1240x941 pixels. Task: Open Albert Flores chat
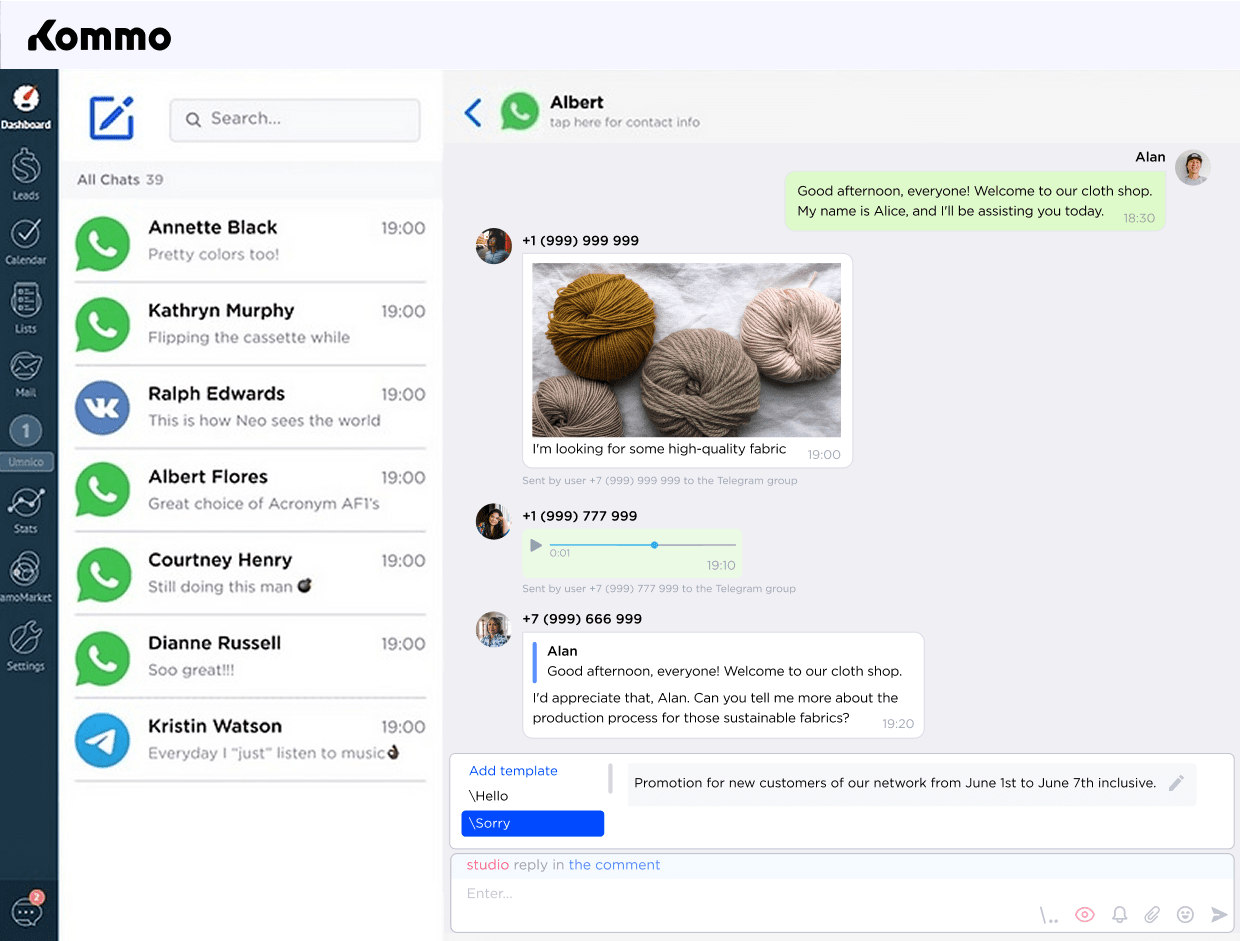pyautogui.click(x=251, y=490)
